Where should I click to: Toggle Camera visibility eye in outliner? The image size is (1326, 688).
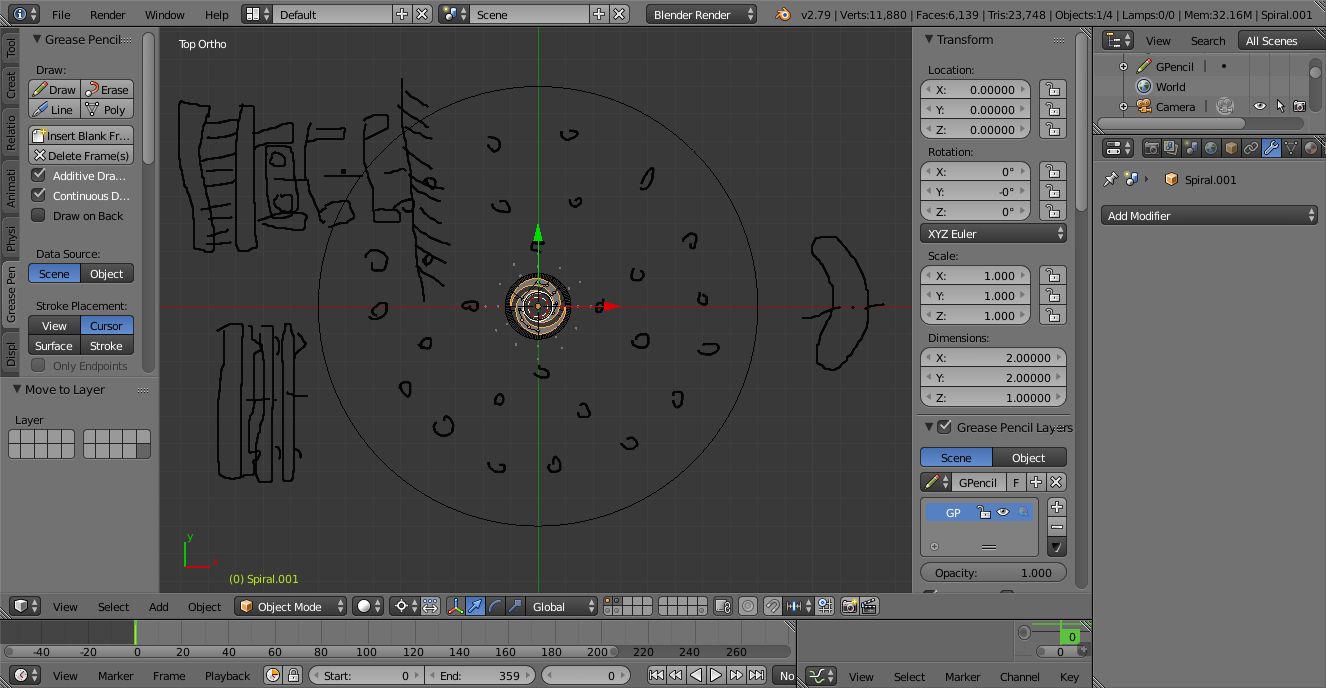point(1260,106)
